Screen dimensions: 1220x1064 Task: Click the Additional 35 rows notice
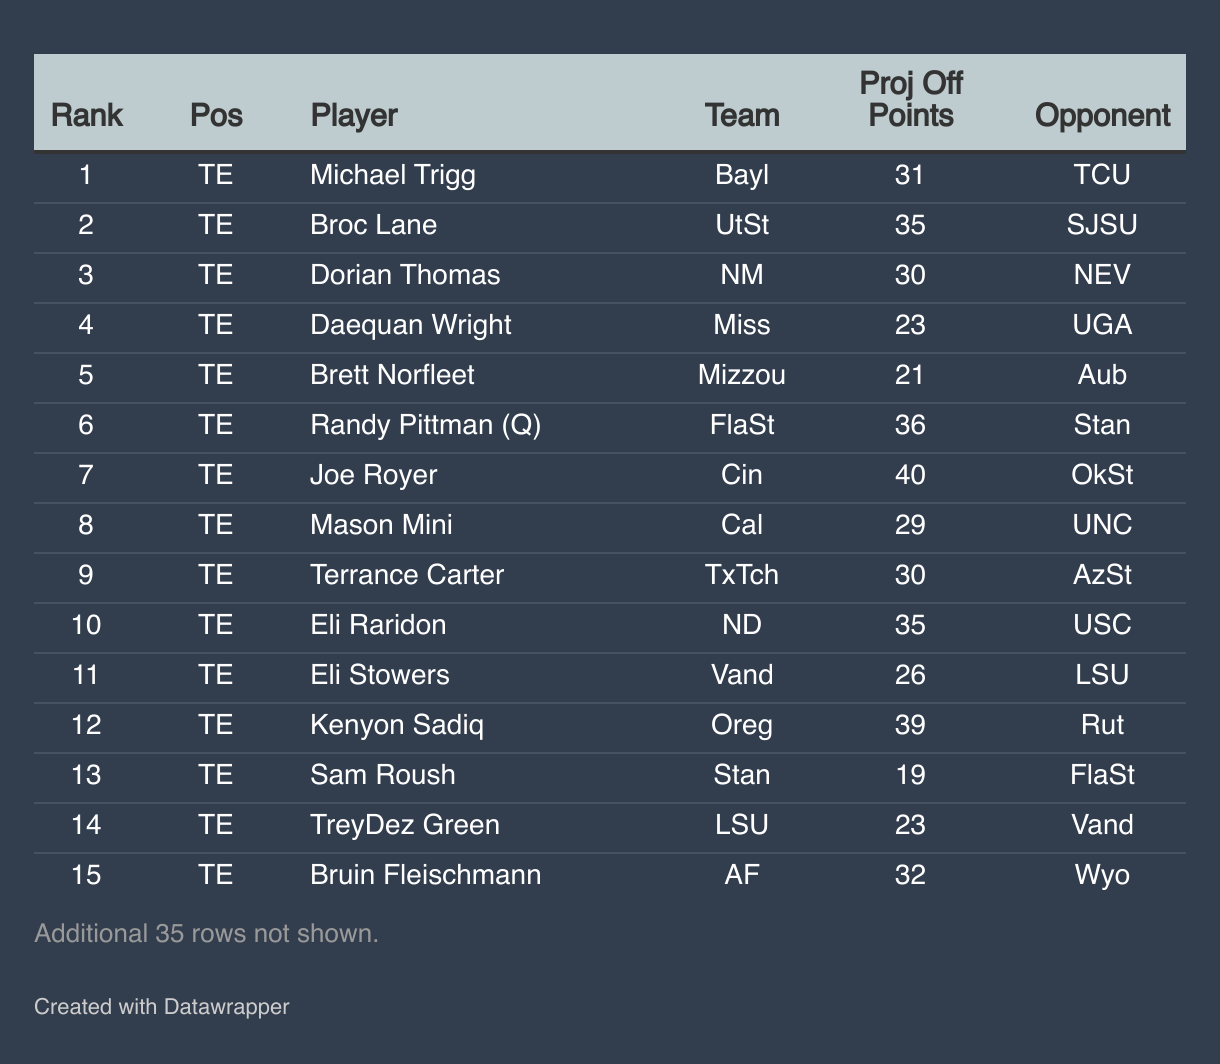pos(206,933)
